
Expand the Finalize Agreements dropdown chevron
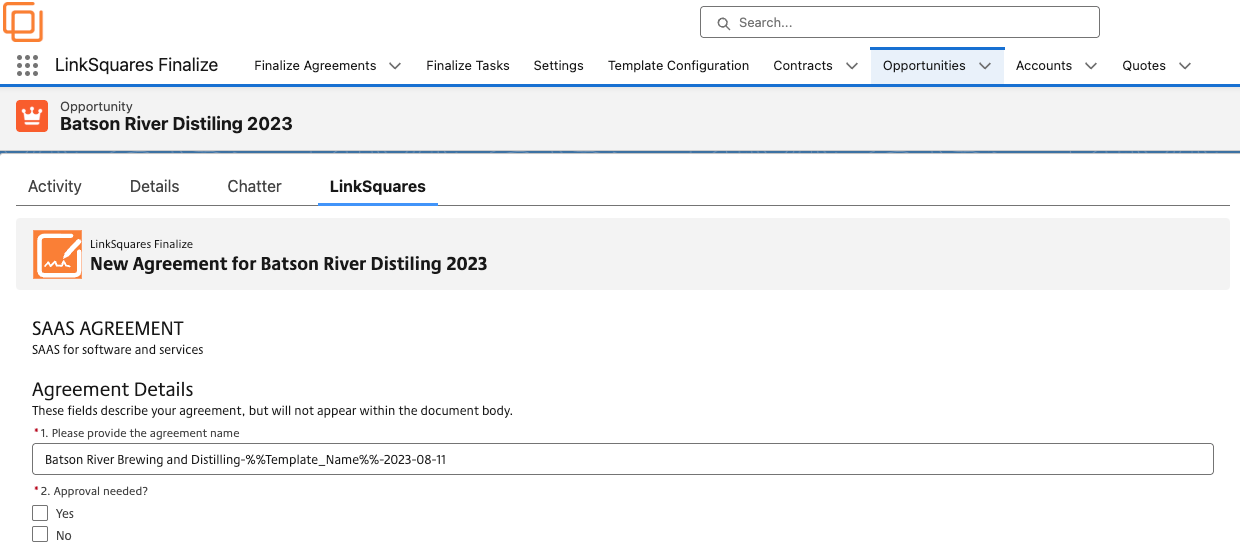[395, 66]
